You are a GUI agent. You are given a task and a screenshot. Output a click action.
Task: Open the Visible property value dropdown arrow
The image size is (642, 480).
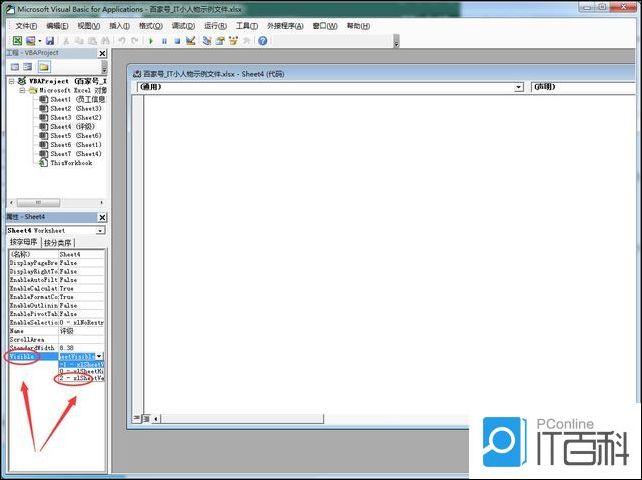coord(99,356)
